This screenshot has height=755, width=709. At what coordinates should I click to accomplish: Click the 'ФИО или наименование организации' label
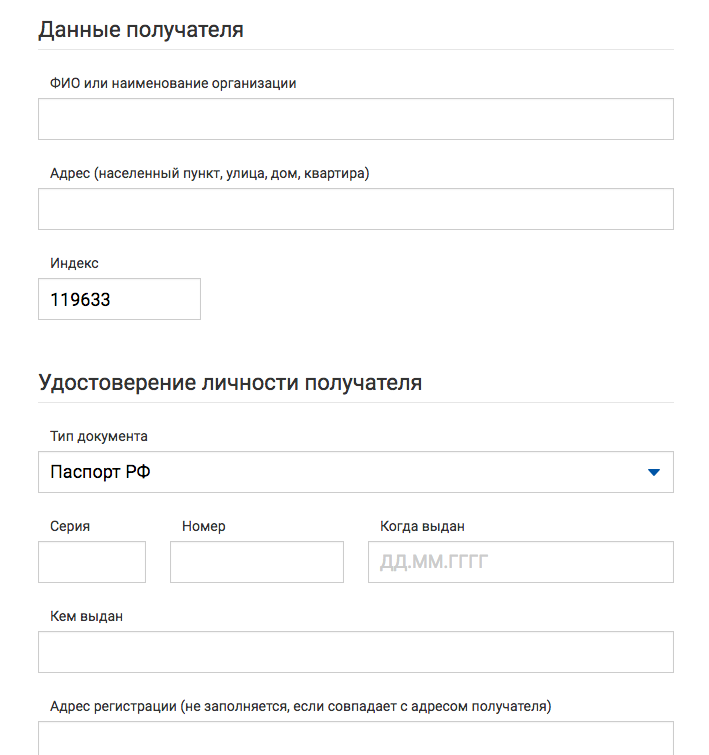[173, 83]
